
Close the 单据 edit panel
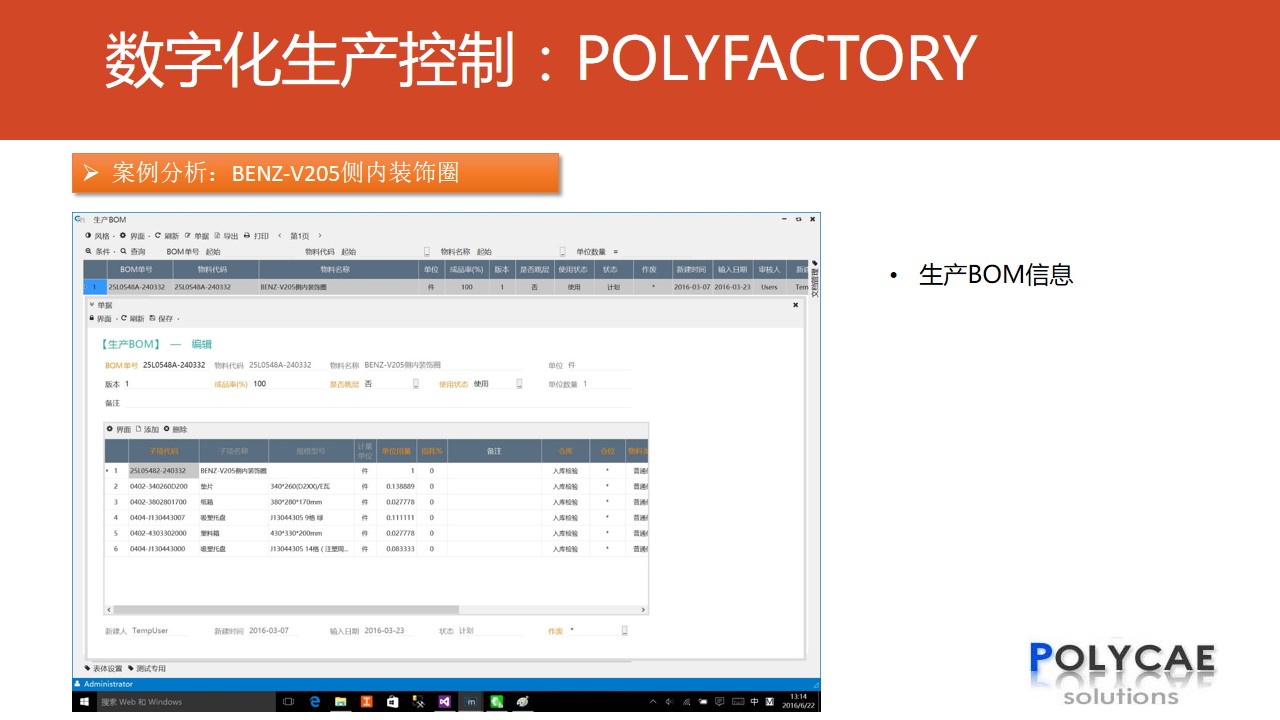(x=796, y=305)
